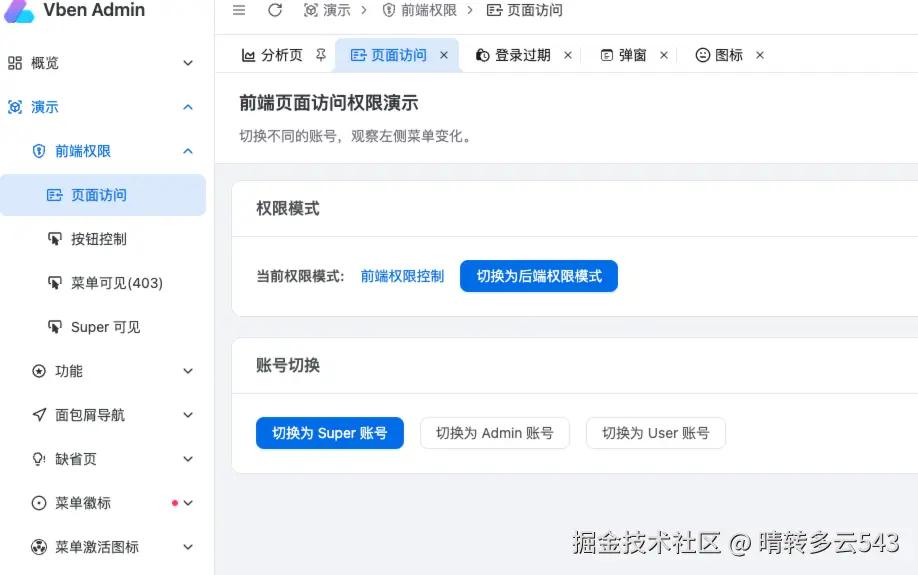Viewport: 918px width, 575px height.
Task: Select the 页面访问 tab
Action: (399, 55)
